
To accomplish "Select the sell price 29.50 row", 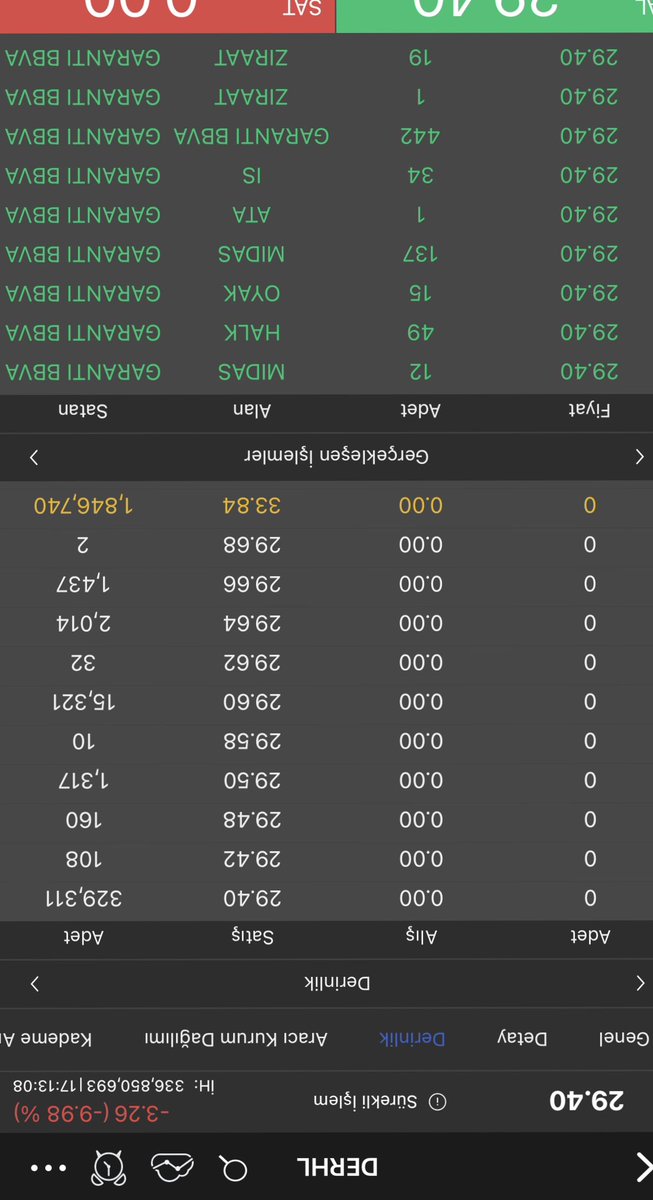I will pyautogui.click(x=326, y=780).
